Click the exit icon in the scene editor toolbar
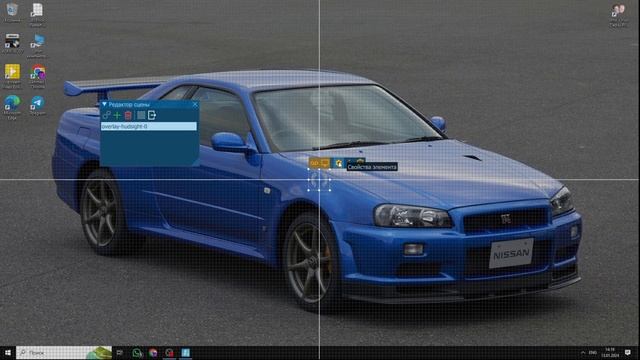640x360 pixels. point(152,115)
